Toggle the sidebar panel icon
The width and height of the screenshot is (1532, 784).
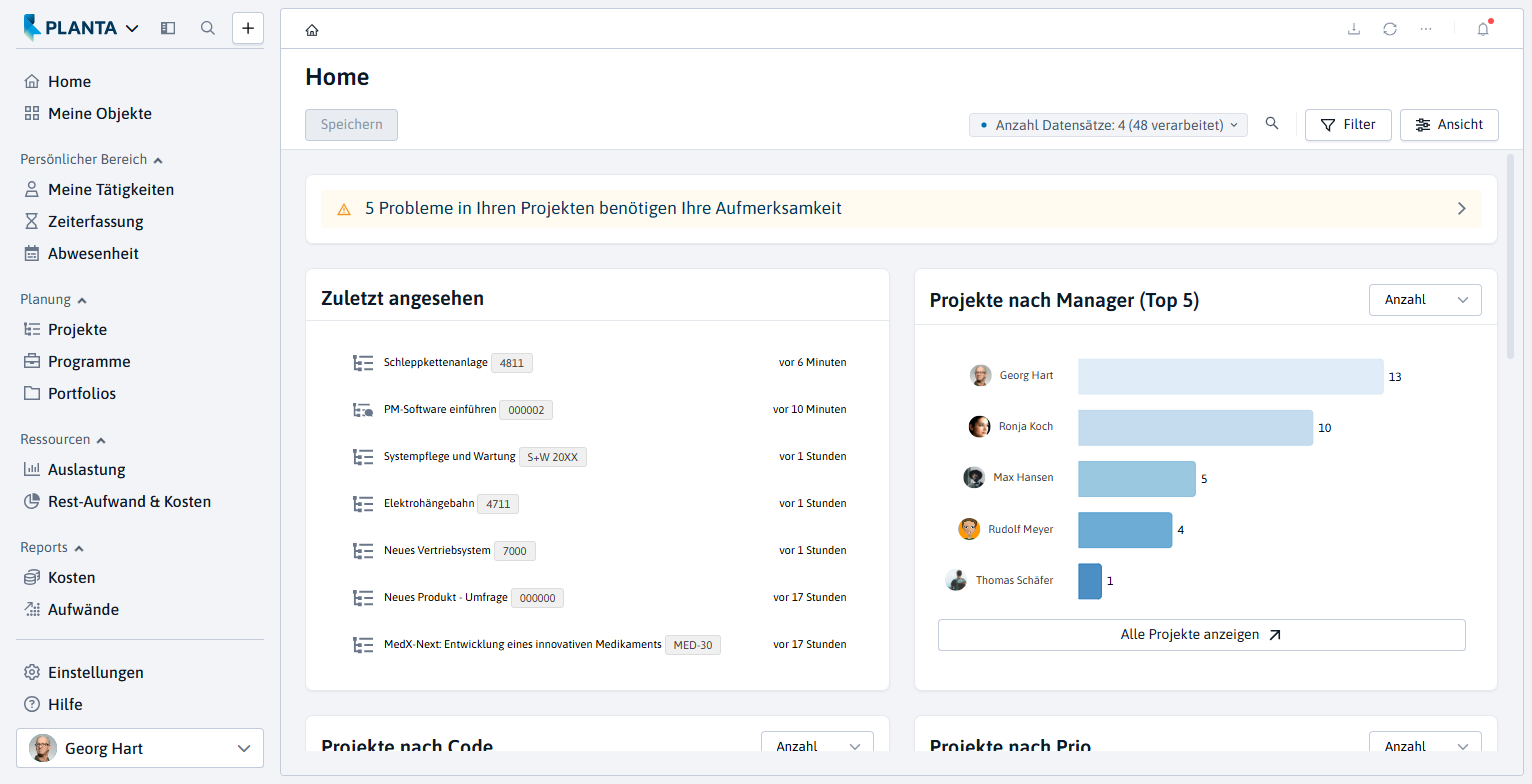168,28
